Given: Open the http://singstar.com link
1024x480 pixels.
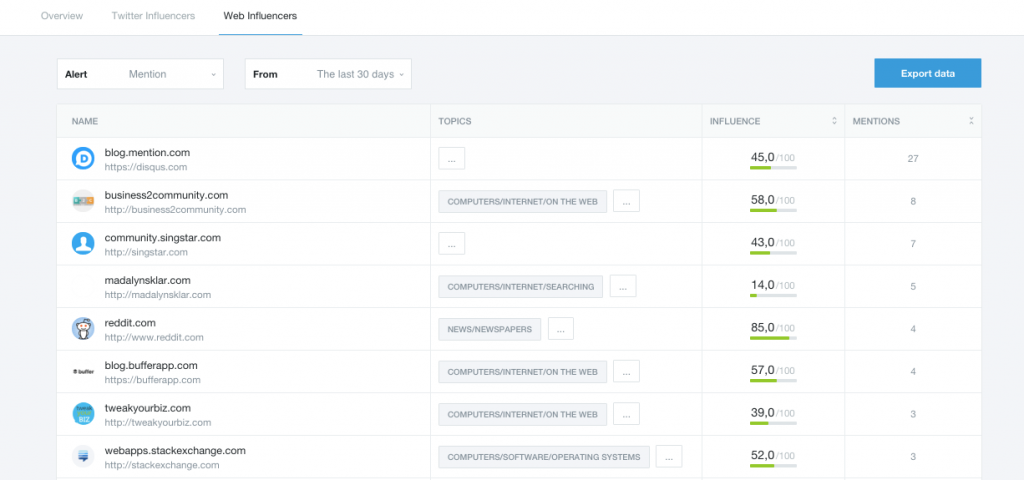Looking at the screenshot, I should [x=146, y=252].
